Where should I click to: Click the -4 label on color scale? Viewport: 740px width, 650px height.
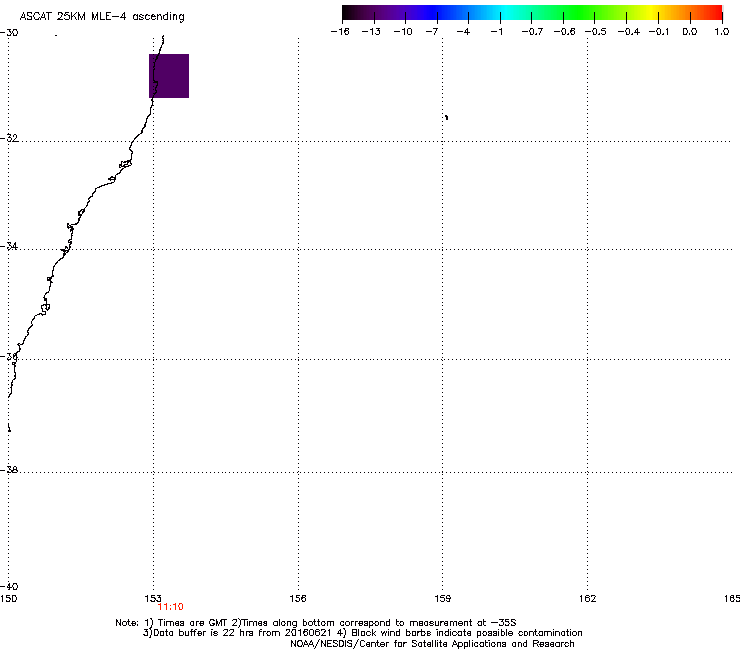pos(463,32)
